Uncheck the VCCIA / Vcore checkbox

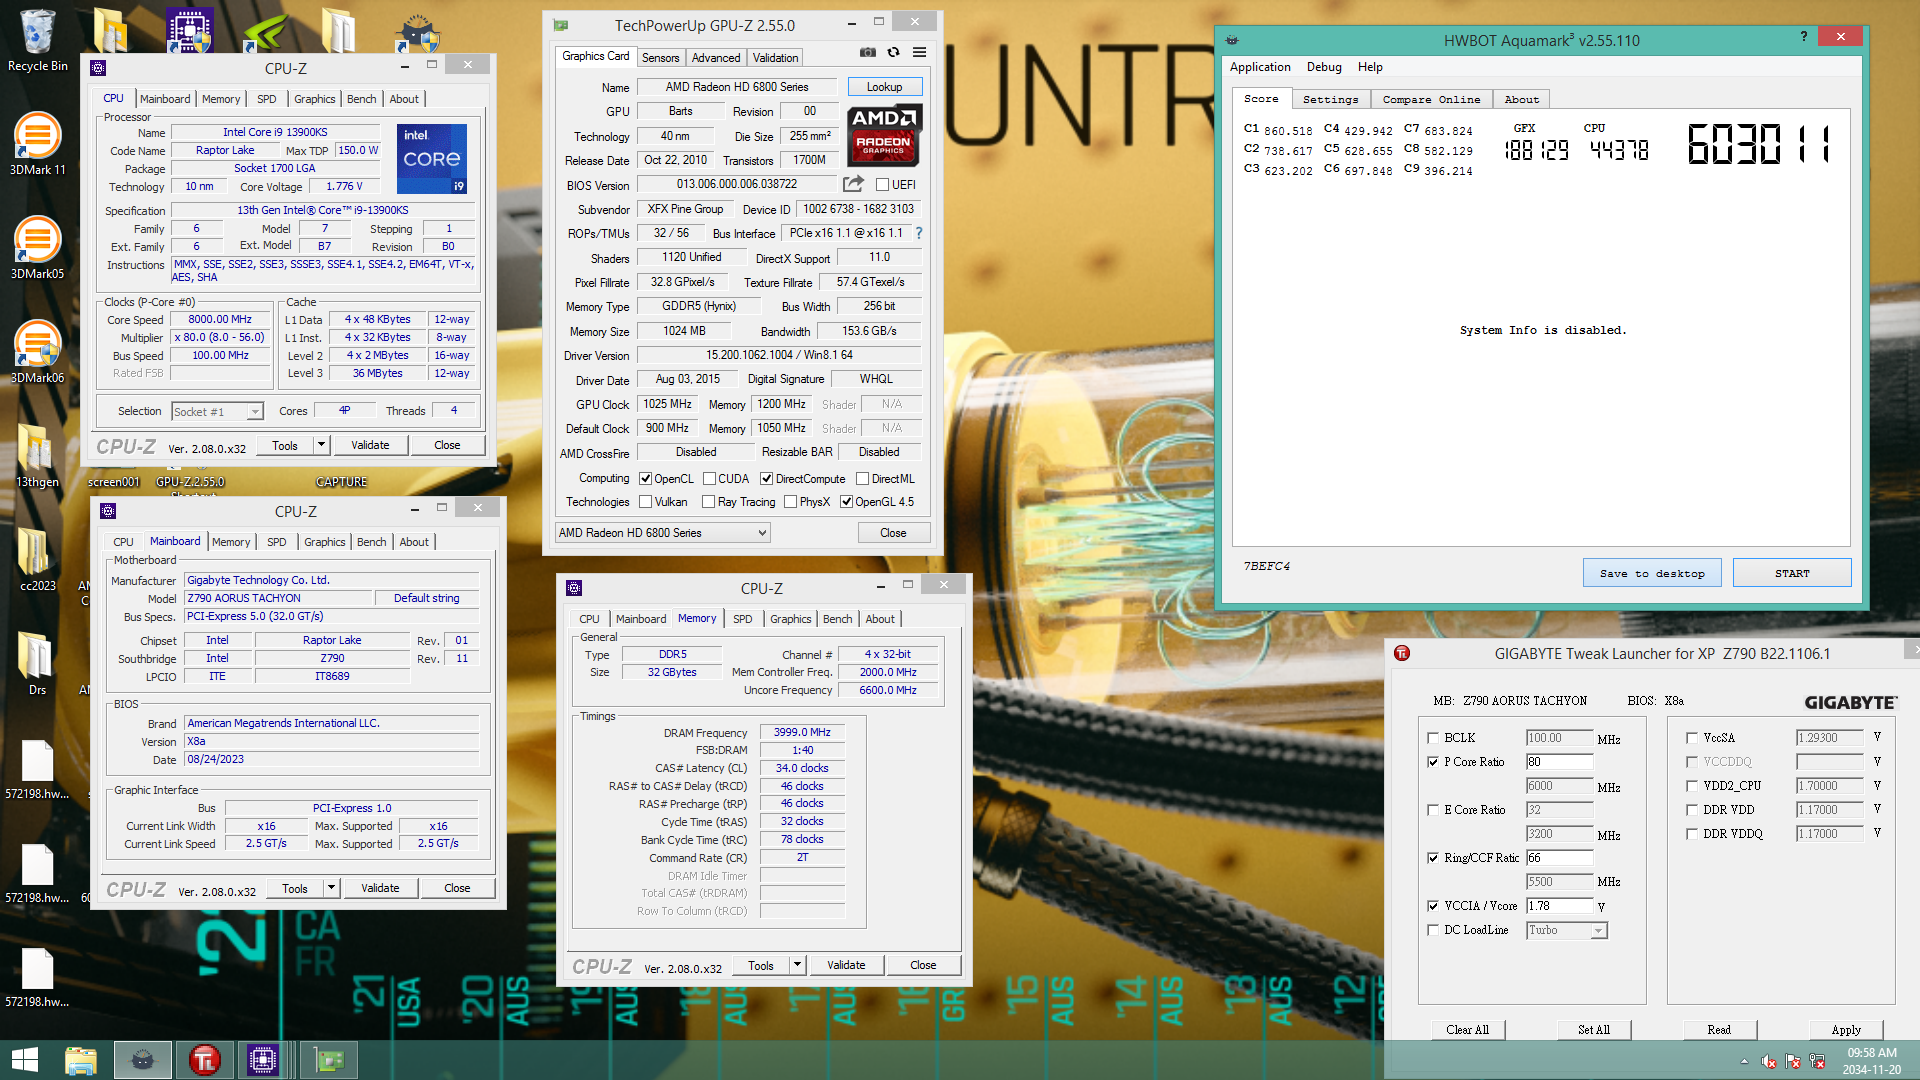click(x=1433, y=906)
